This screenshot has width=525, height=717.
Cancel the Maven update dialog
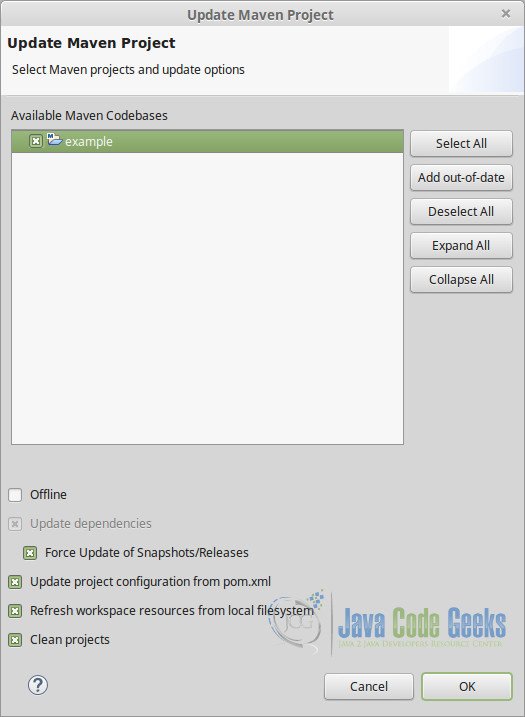pyautogui.click(x=369, y=686)
